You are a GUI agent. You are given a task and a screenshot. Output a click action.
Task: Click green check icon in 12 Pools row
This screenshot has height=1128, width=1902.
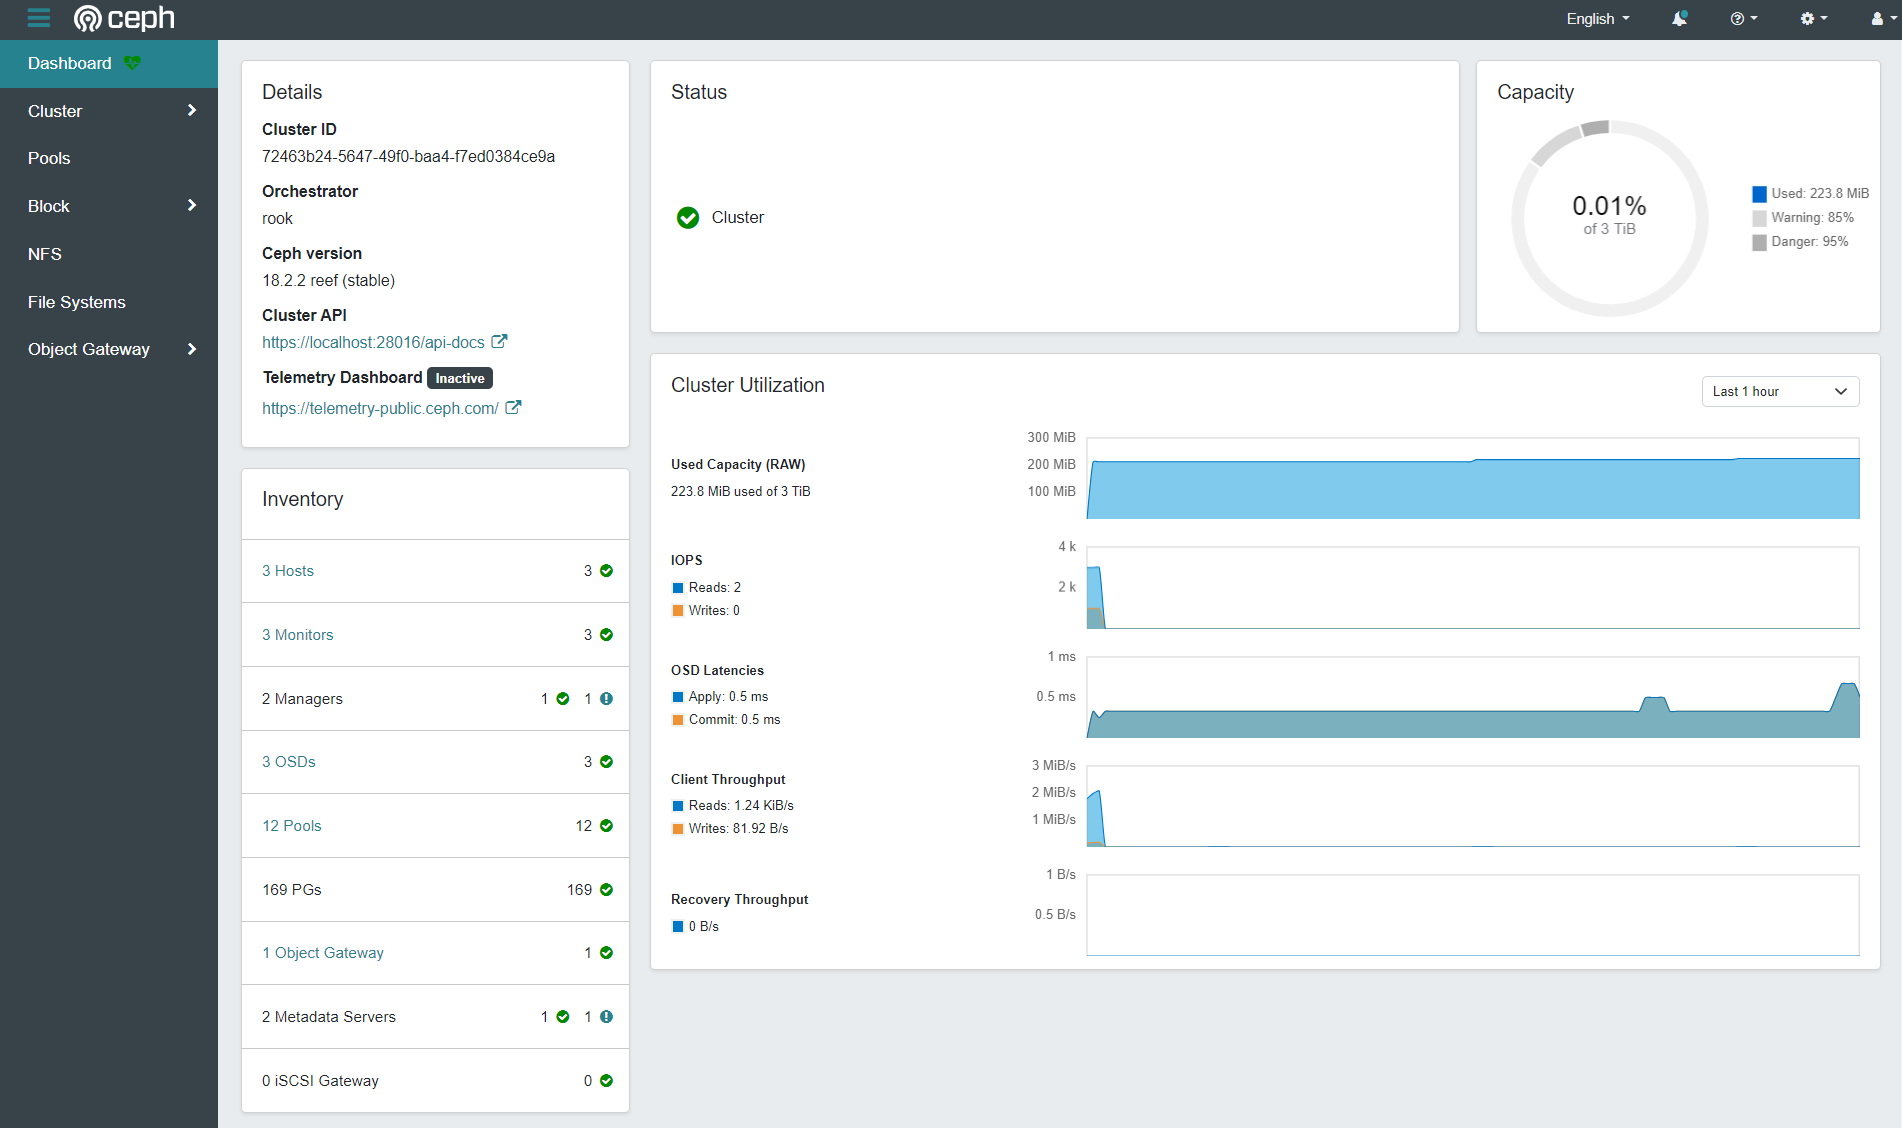(606, 826)
